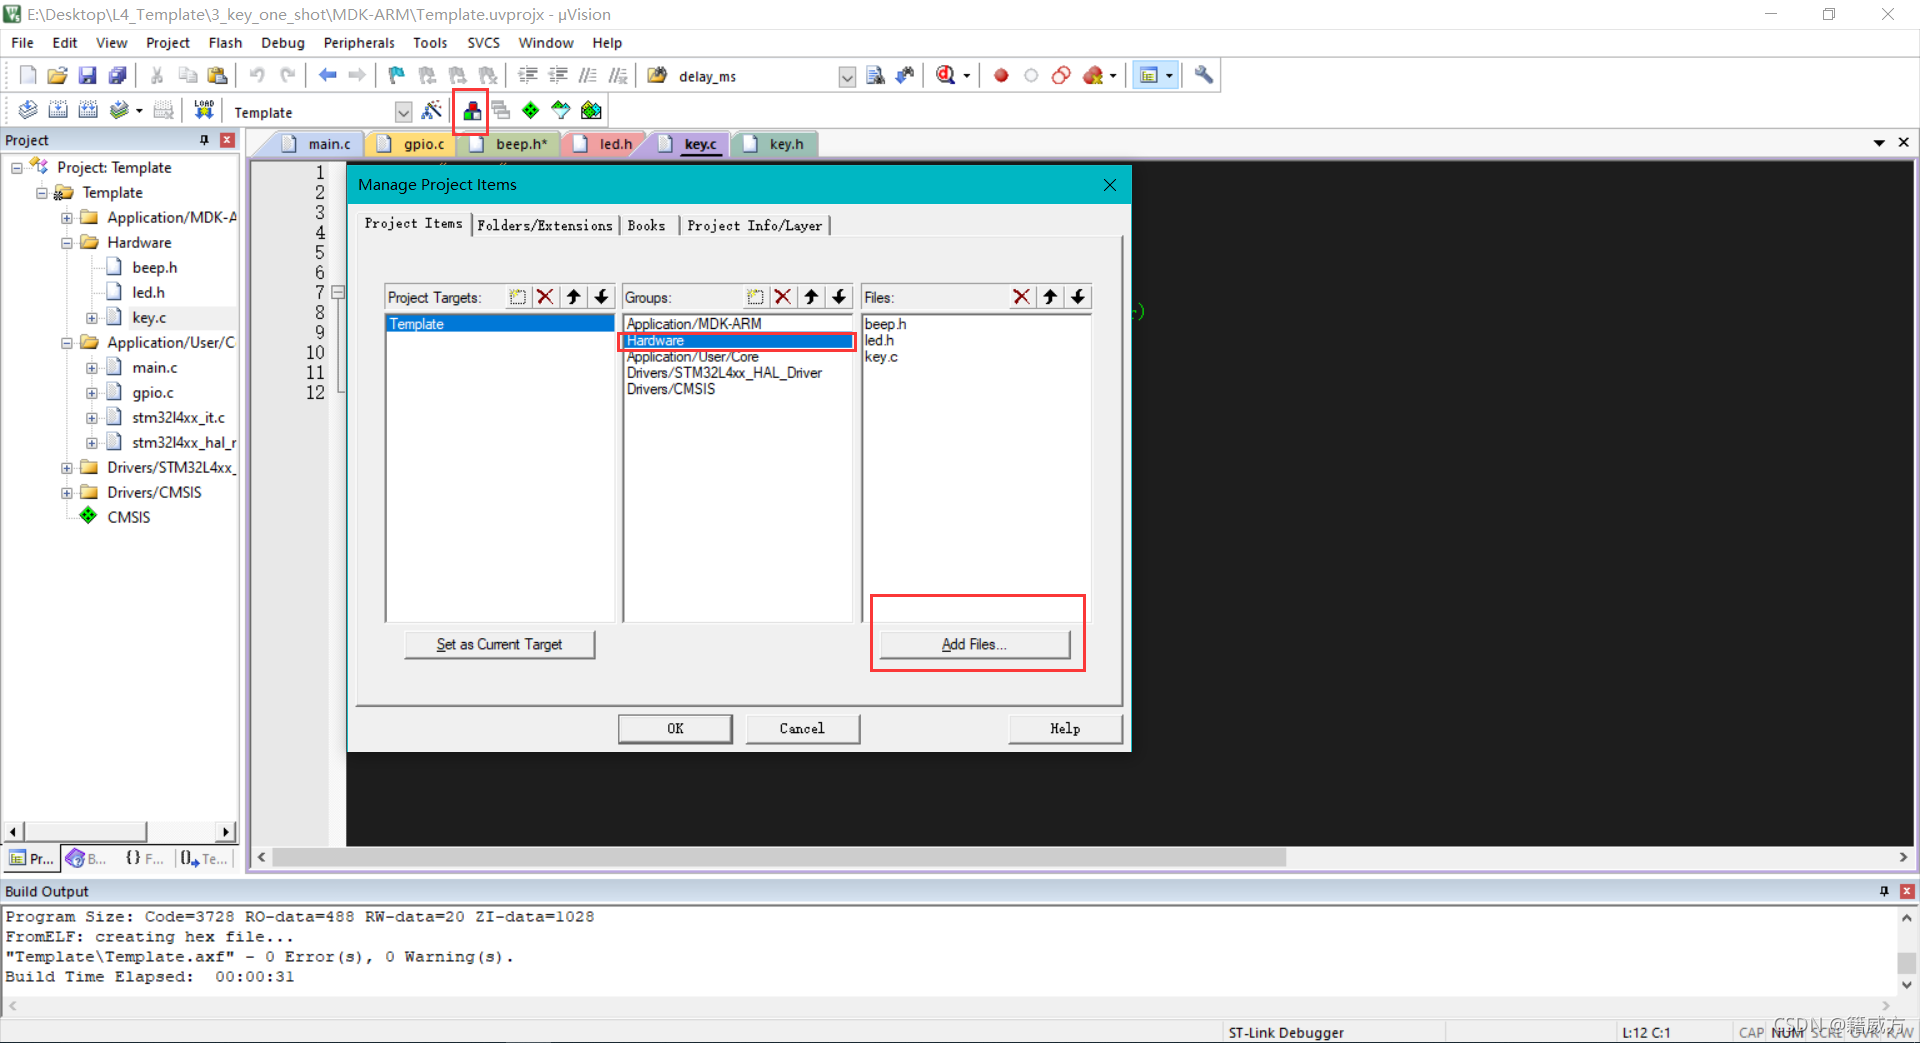The height and width of the screenshot is (1043, 1920).
Task: Navigate backwards in editor history
Action: 327,75
